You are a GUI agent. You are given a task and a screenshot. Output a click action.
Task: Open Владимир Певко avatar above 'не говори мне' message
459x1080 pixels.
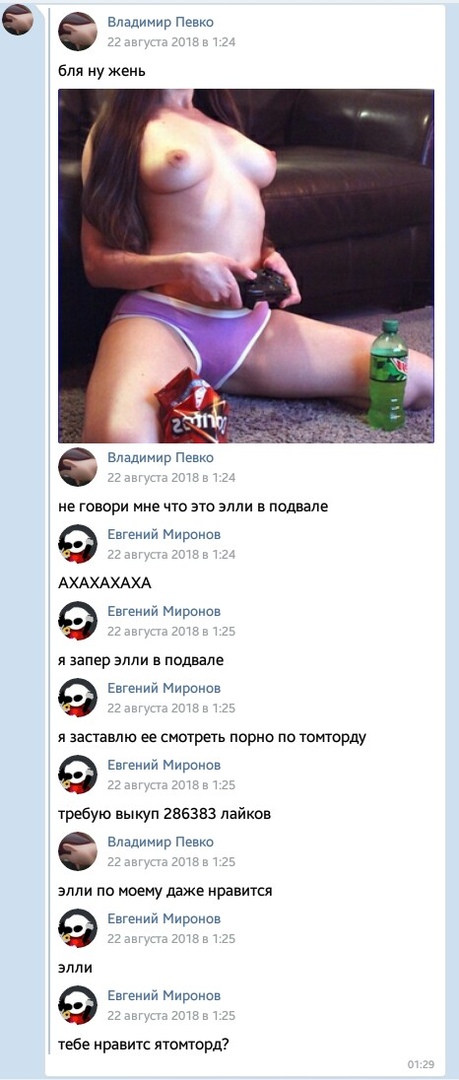tap(78, 467)
